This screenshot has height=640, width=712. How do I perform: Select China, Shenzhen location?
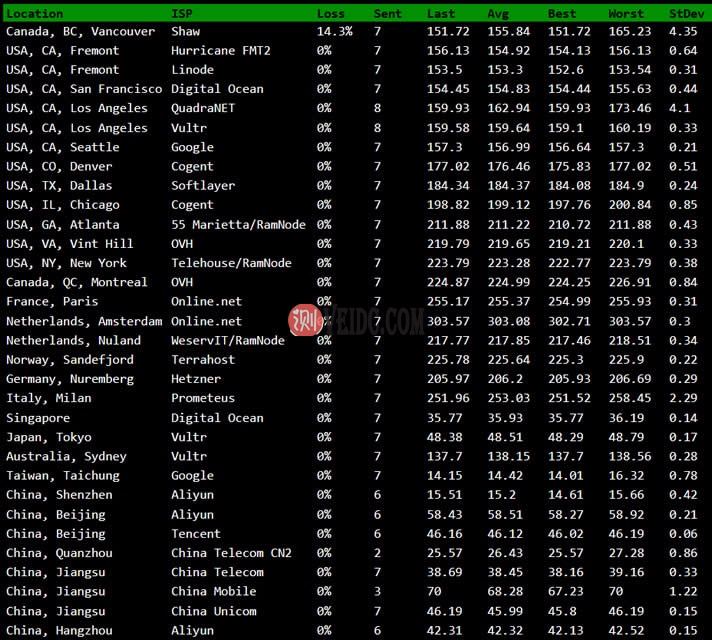pyautogui.click(x=59, y=495)
